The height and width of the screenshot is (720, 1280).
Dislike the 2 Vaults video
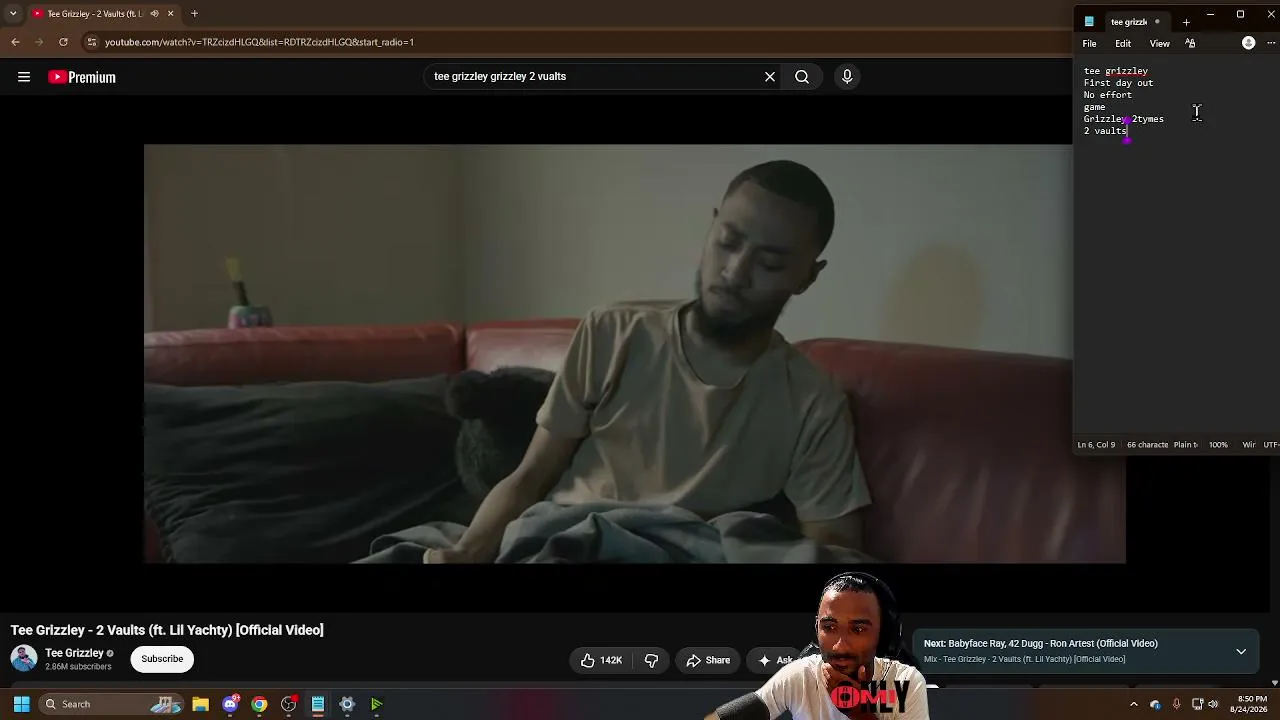651,660
